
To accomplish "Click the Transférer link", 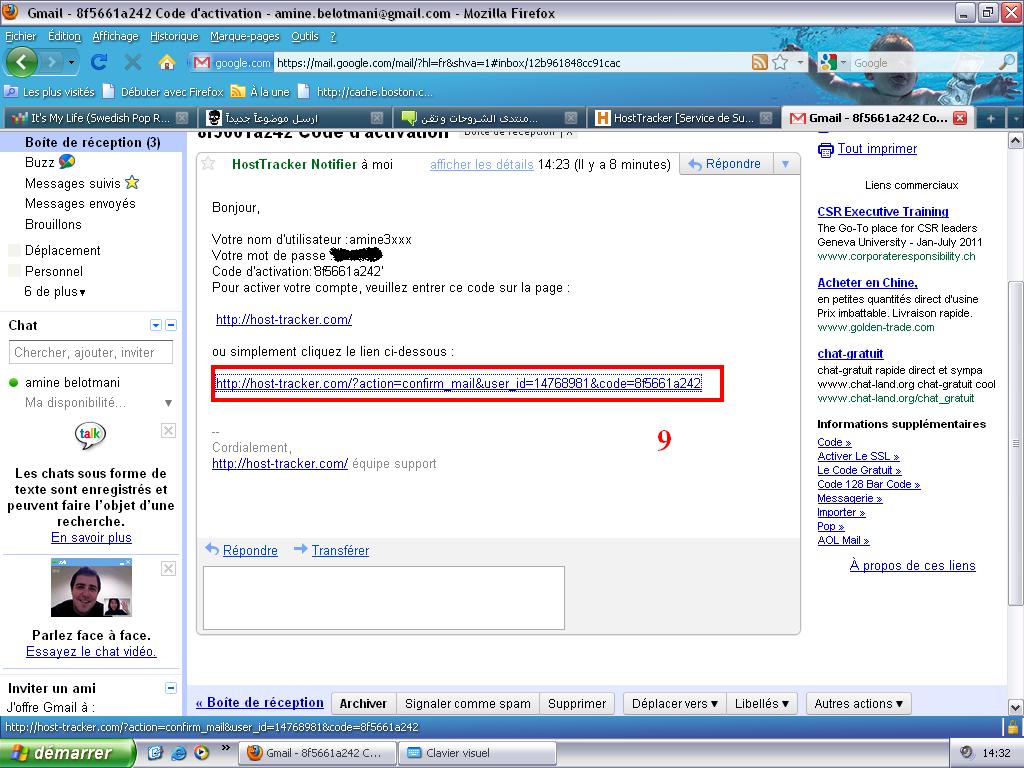I will point(340,551).
